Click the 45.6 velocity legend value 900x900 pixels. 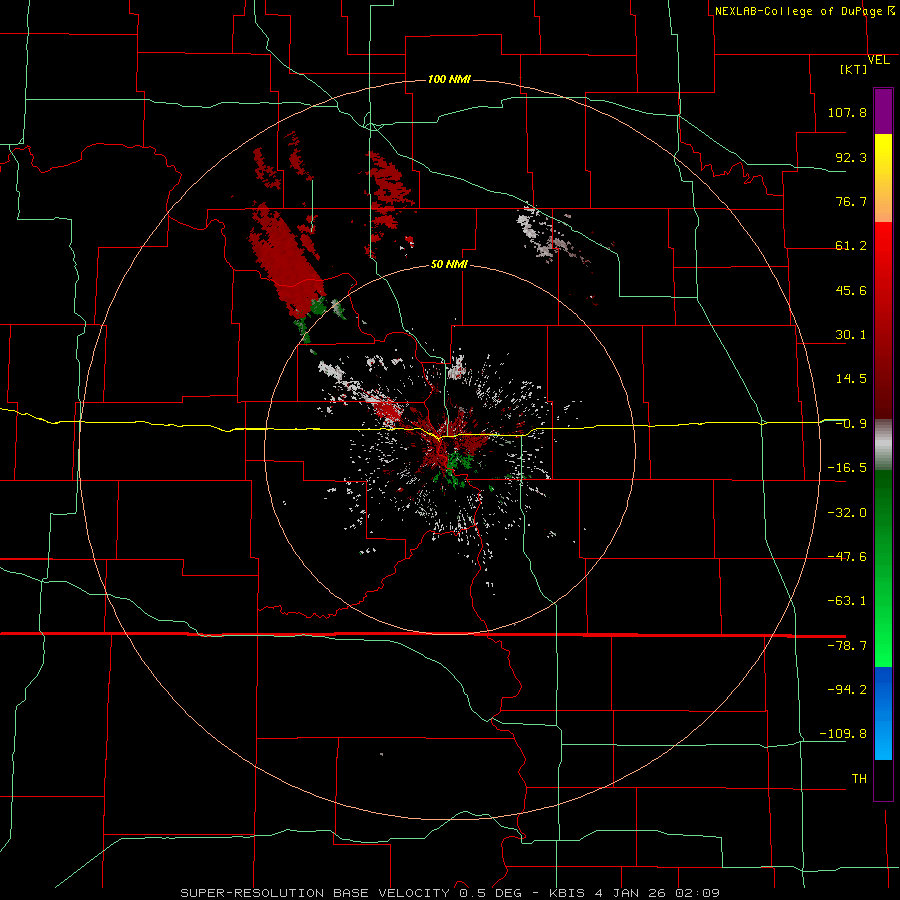[851, 290]
